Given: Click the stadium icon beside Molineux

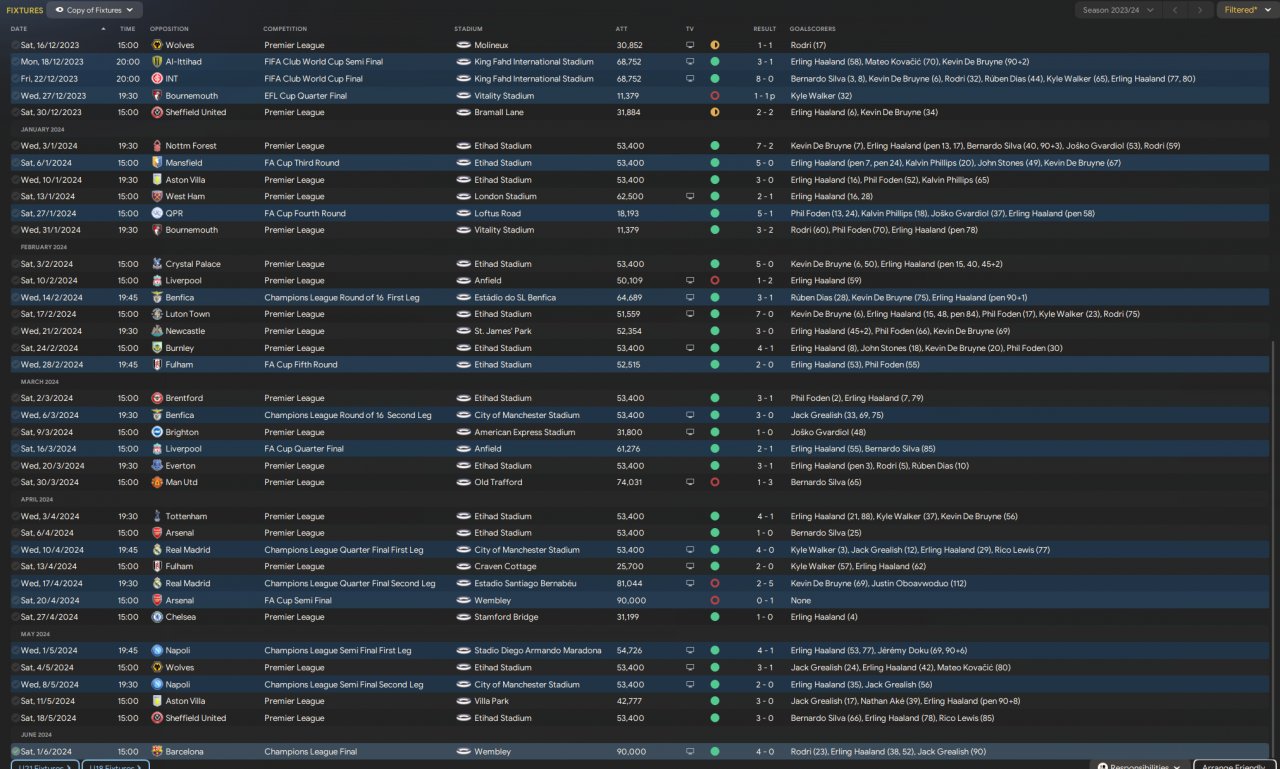Looking at the screenshot, I should pyautogui.click(x=463, y=45).
